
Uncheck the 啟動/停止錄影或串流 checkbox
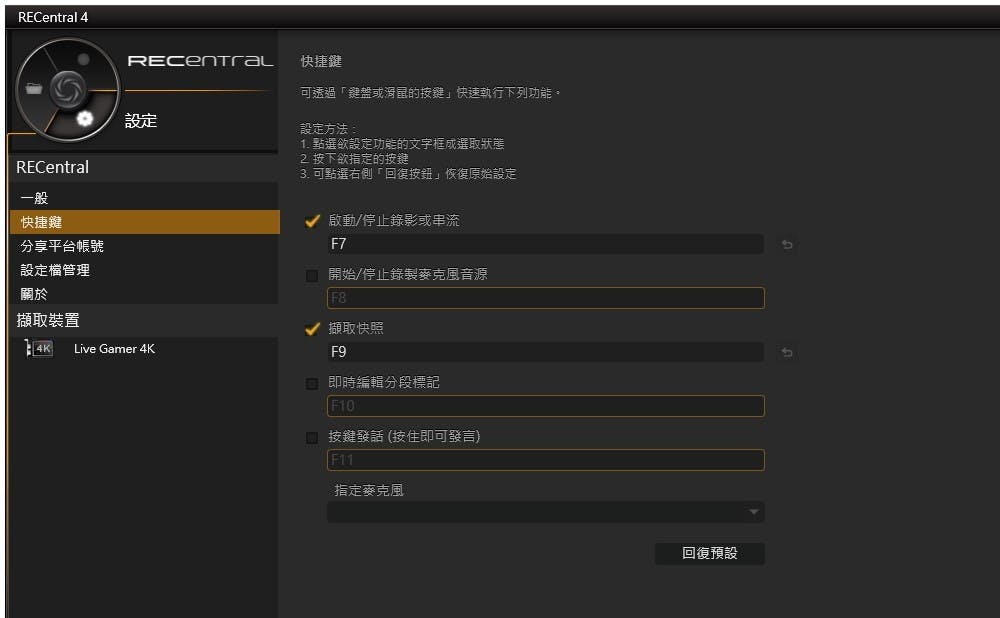tap(312, 221)
